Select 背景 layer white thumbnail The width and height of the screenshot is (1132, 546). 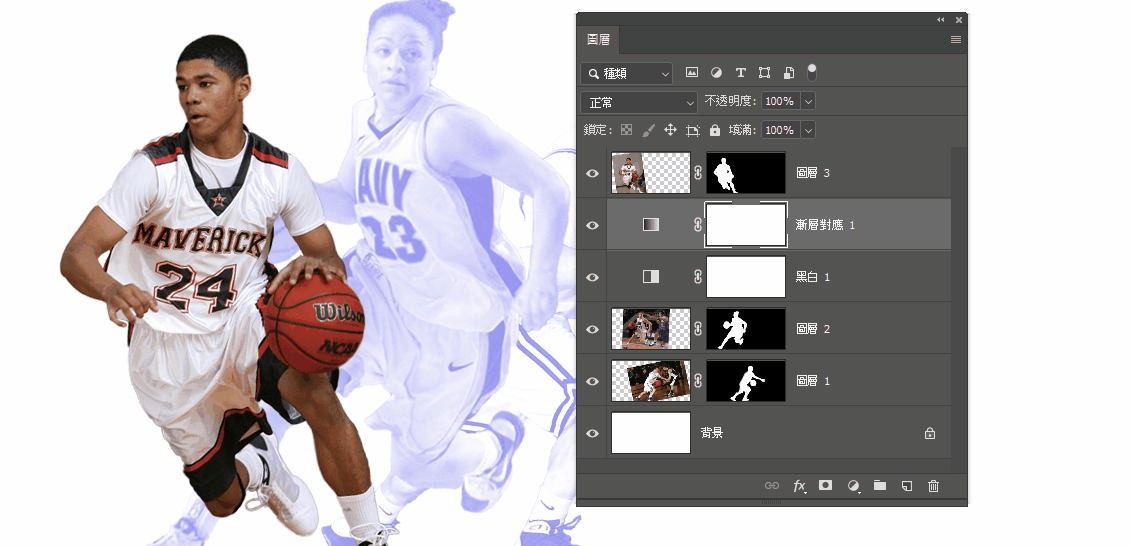click(x=651, y=433)
